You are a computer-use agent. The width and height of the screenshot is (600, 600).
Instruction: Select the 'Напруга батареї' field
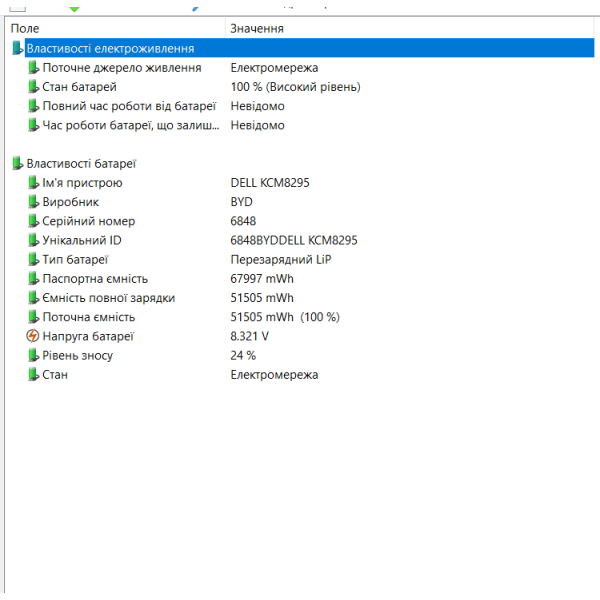point(88,336)
